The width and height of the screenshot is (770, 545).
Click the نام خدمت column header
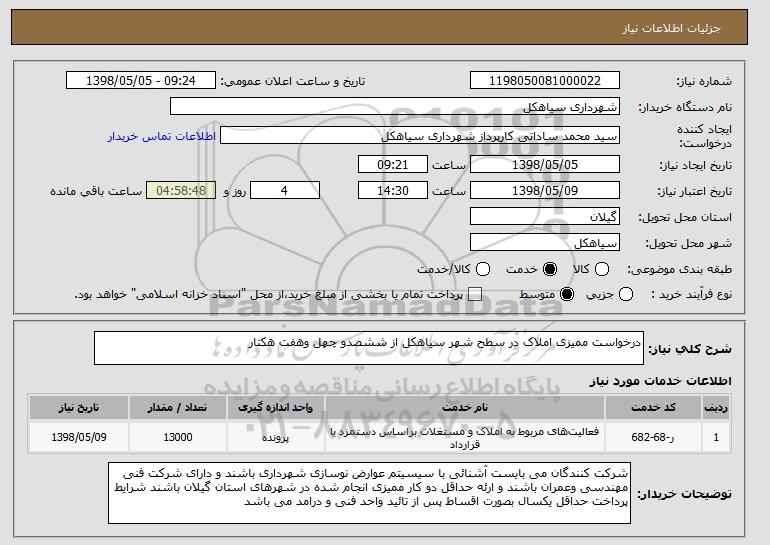coord(465,408)
